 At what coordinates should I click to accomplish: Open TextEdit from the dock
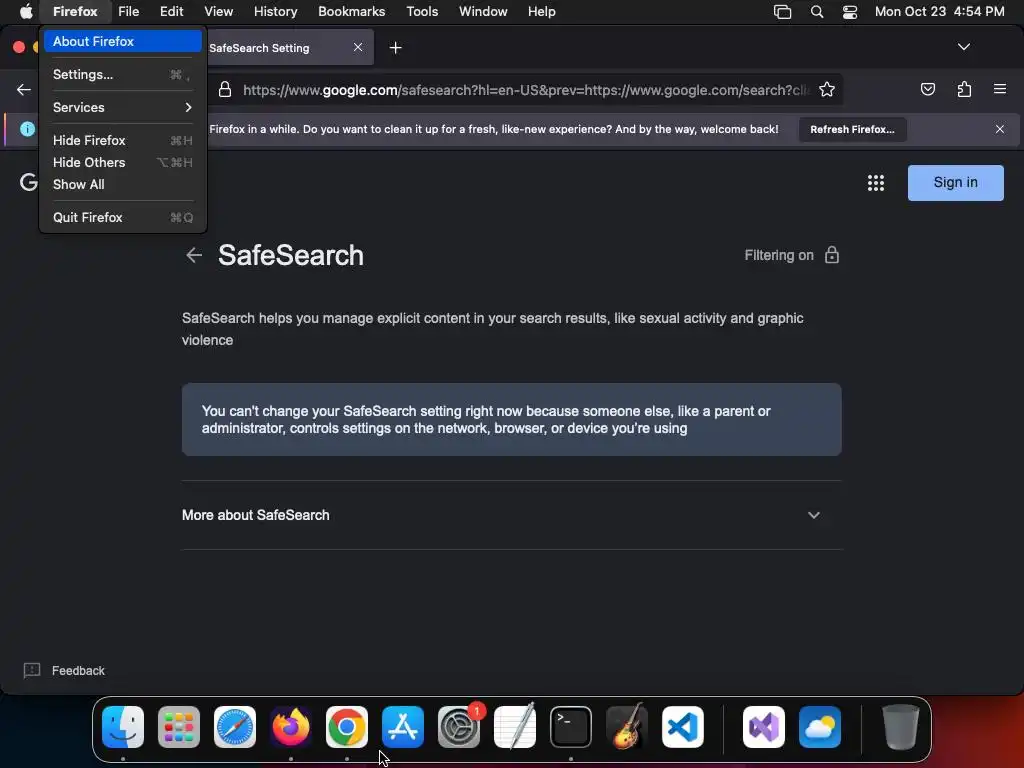(x=515, y=727)
